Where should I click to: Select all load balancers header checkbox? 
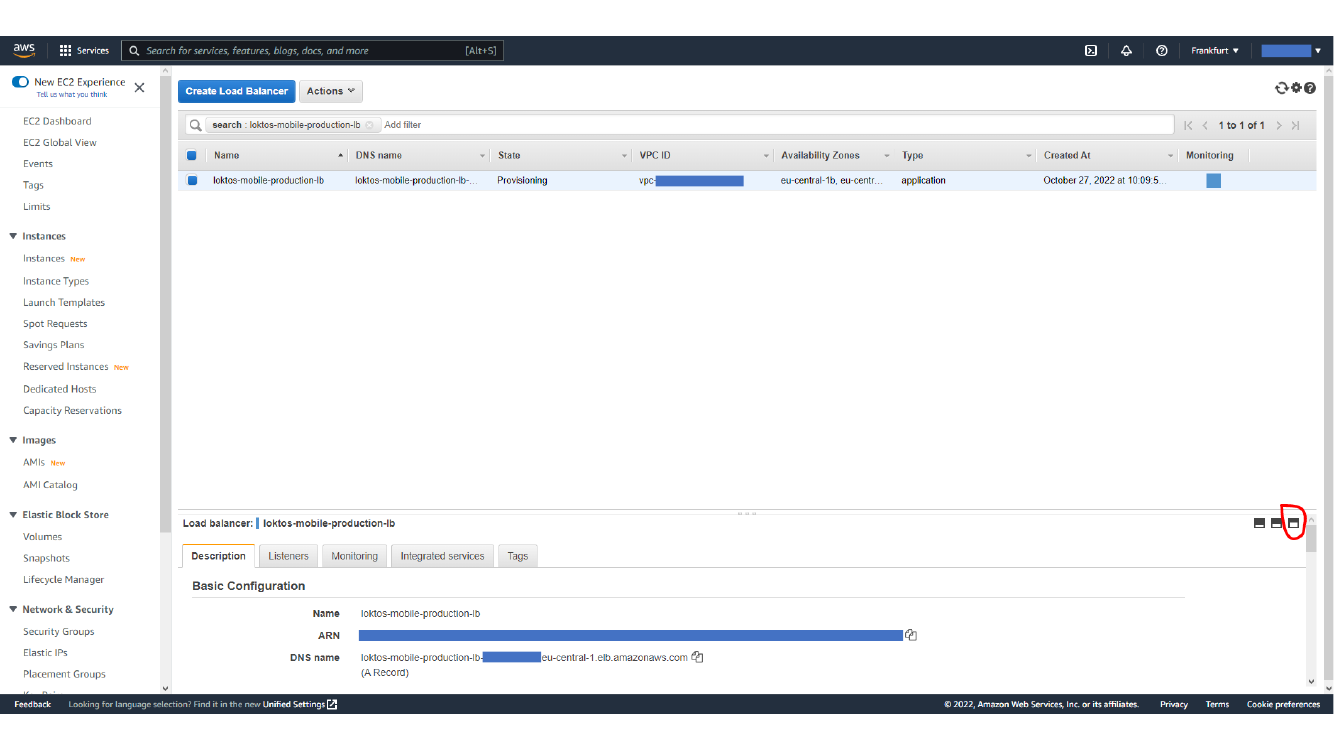click(192, 155)
